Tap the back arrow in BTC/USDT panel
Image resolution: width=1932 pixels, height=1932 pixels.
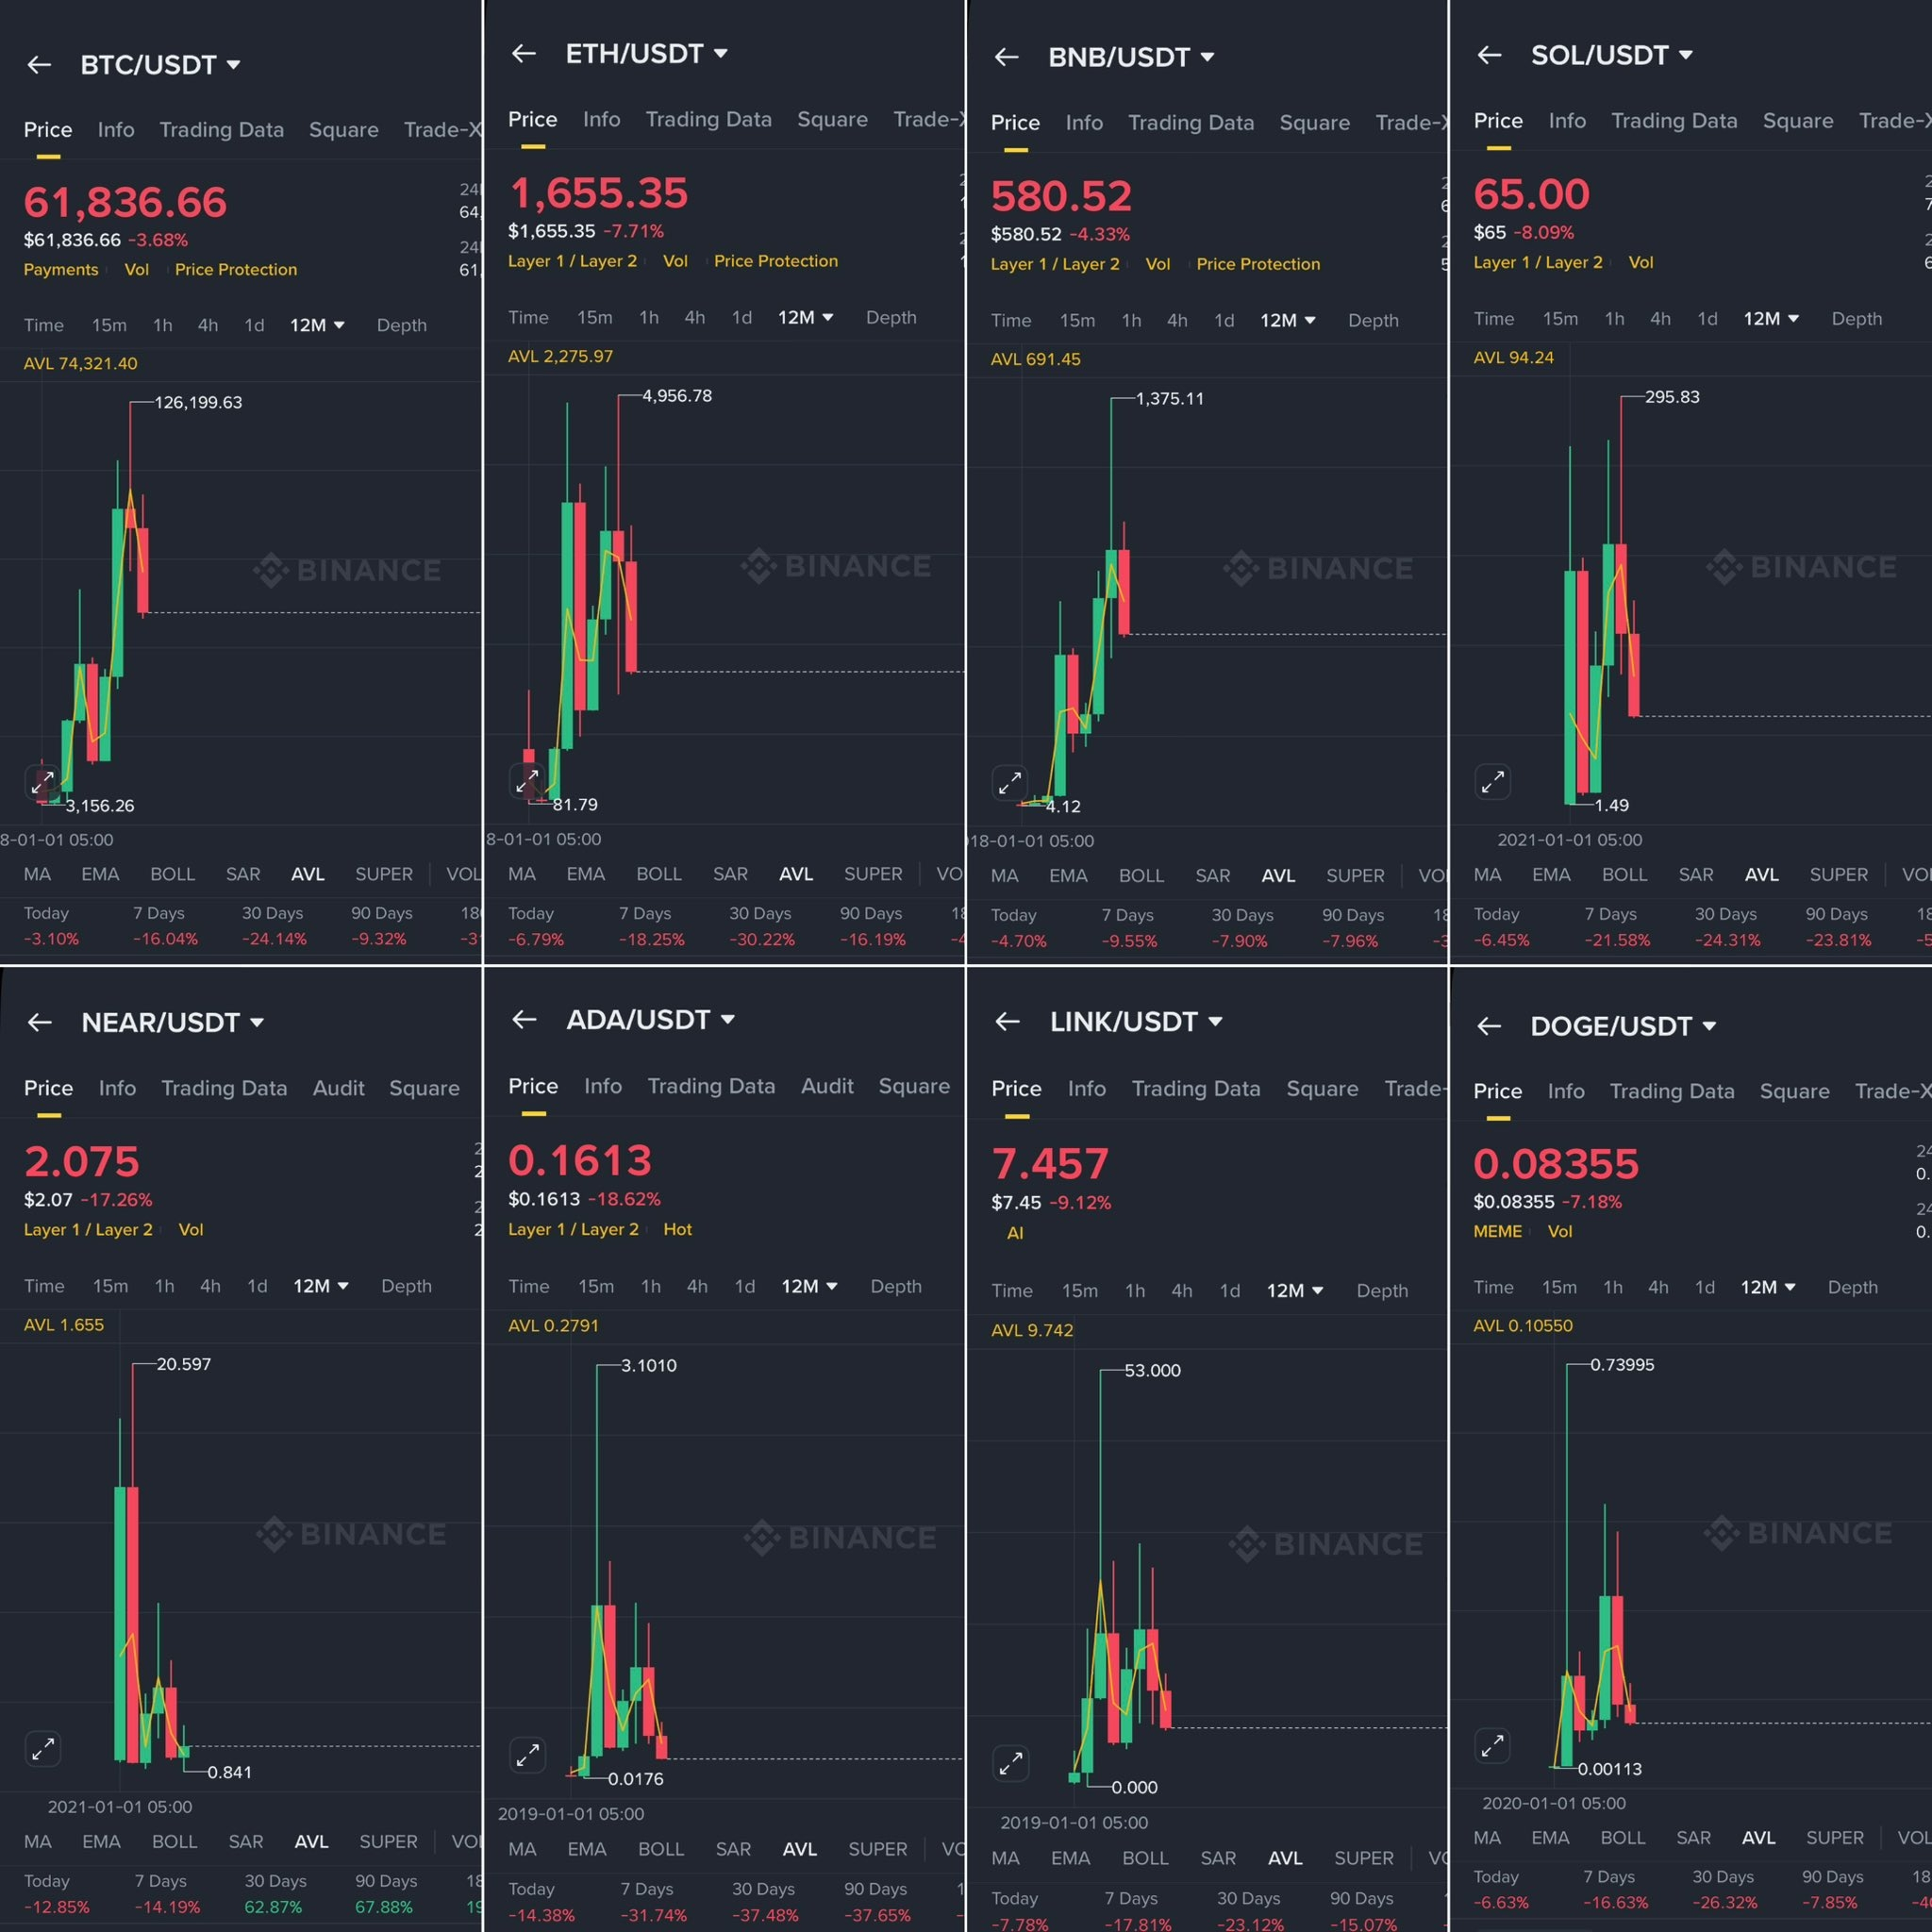[x=39, y=65]
